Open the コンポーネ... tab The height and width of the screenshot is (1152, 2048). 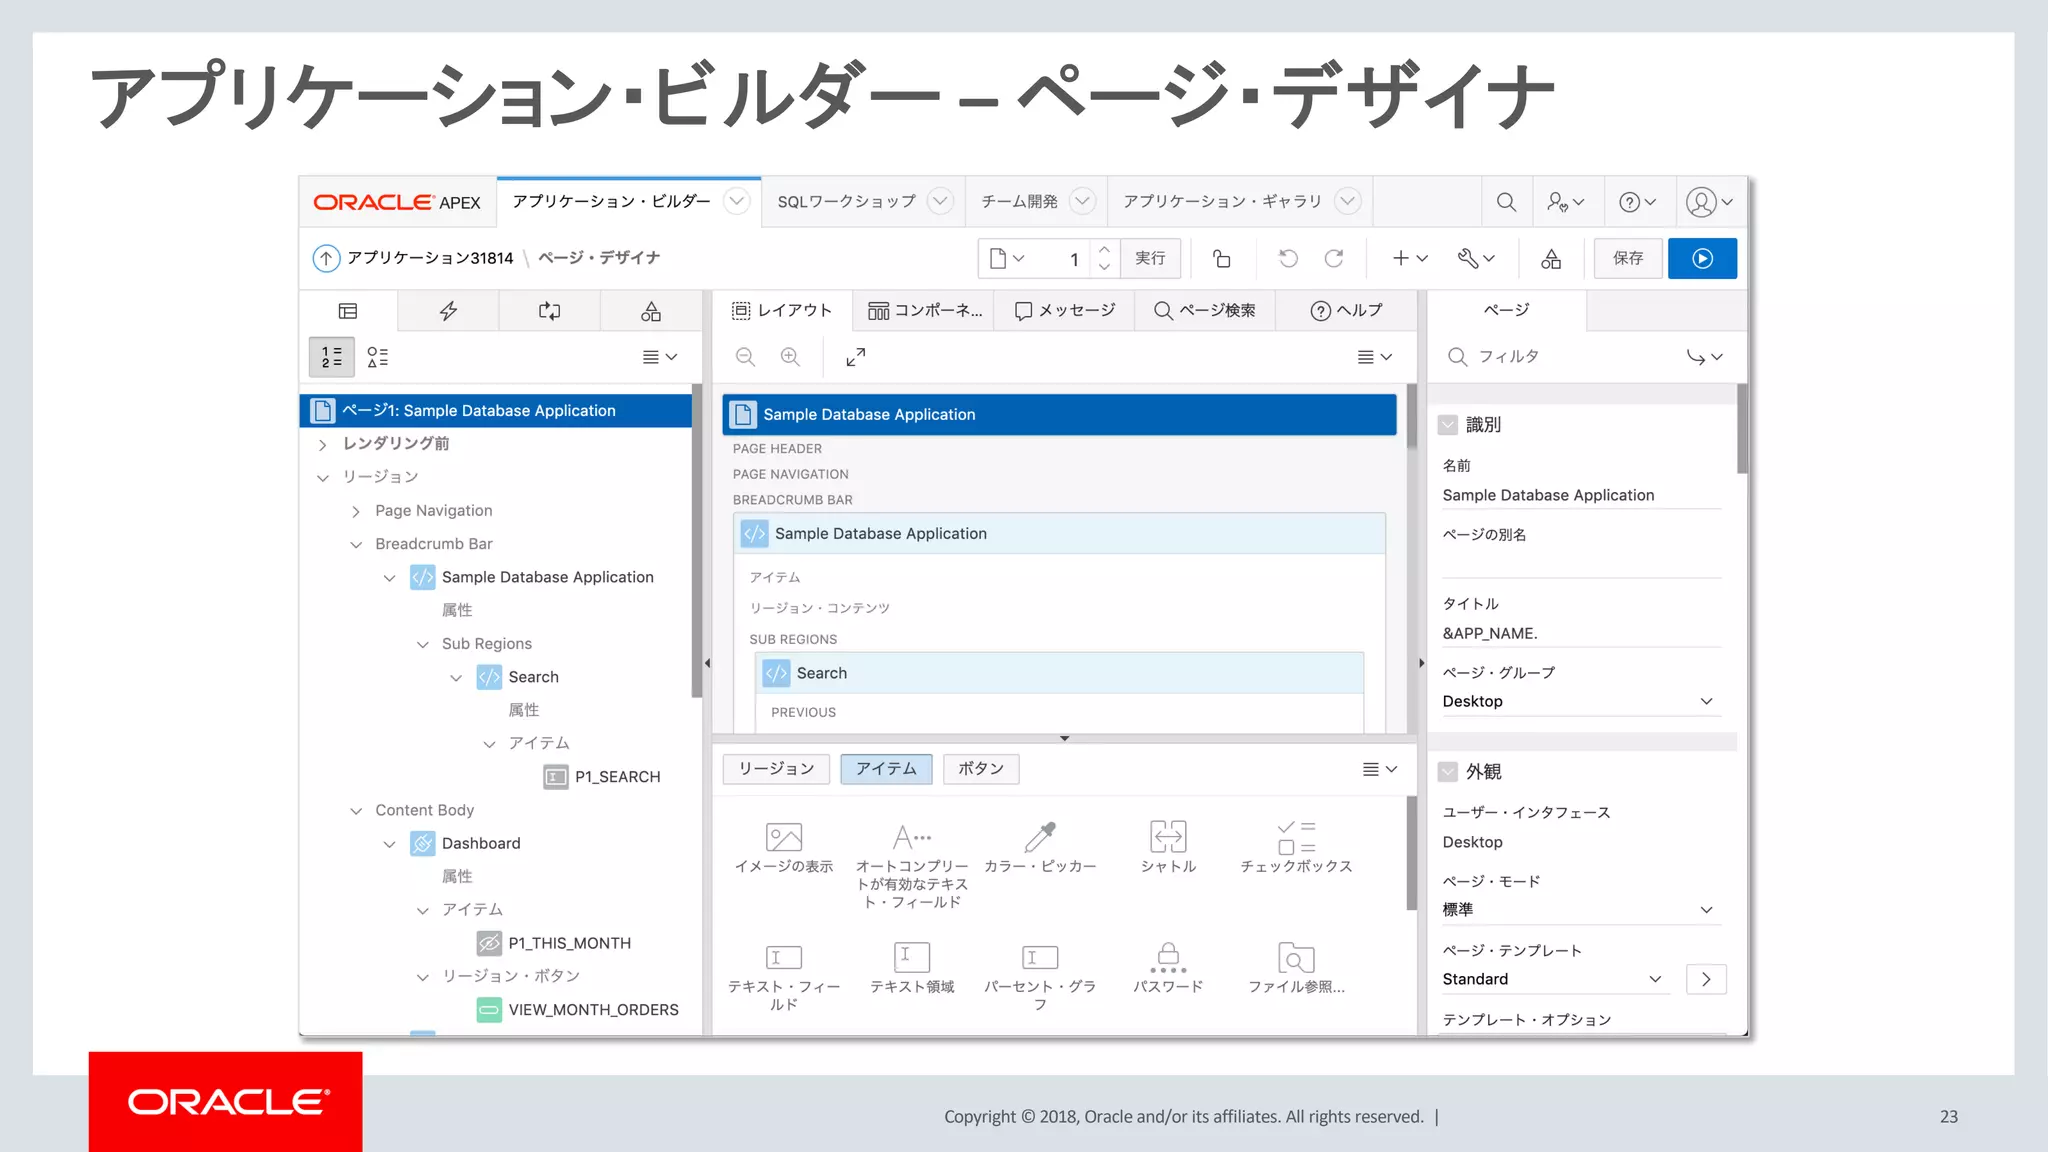click(925, 311)
